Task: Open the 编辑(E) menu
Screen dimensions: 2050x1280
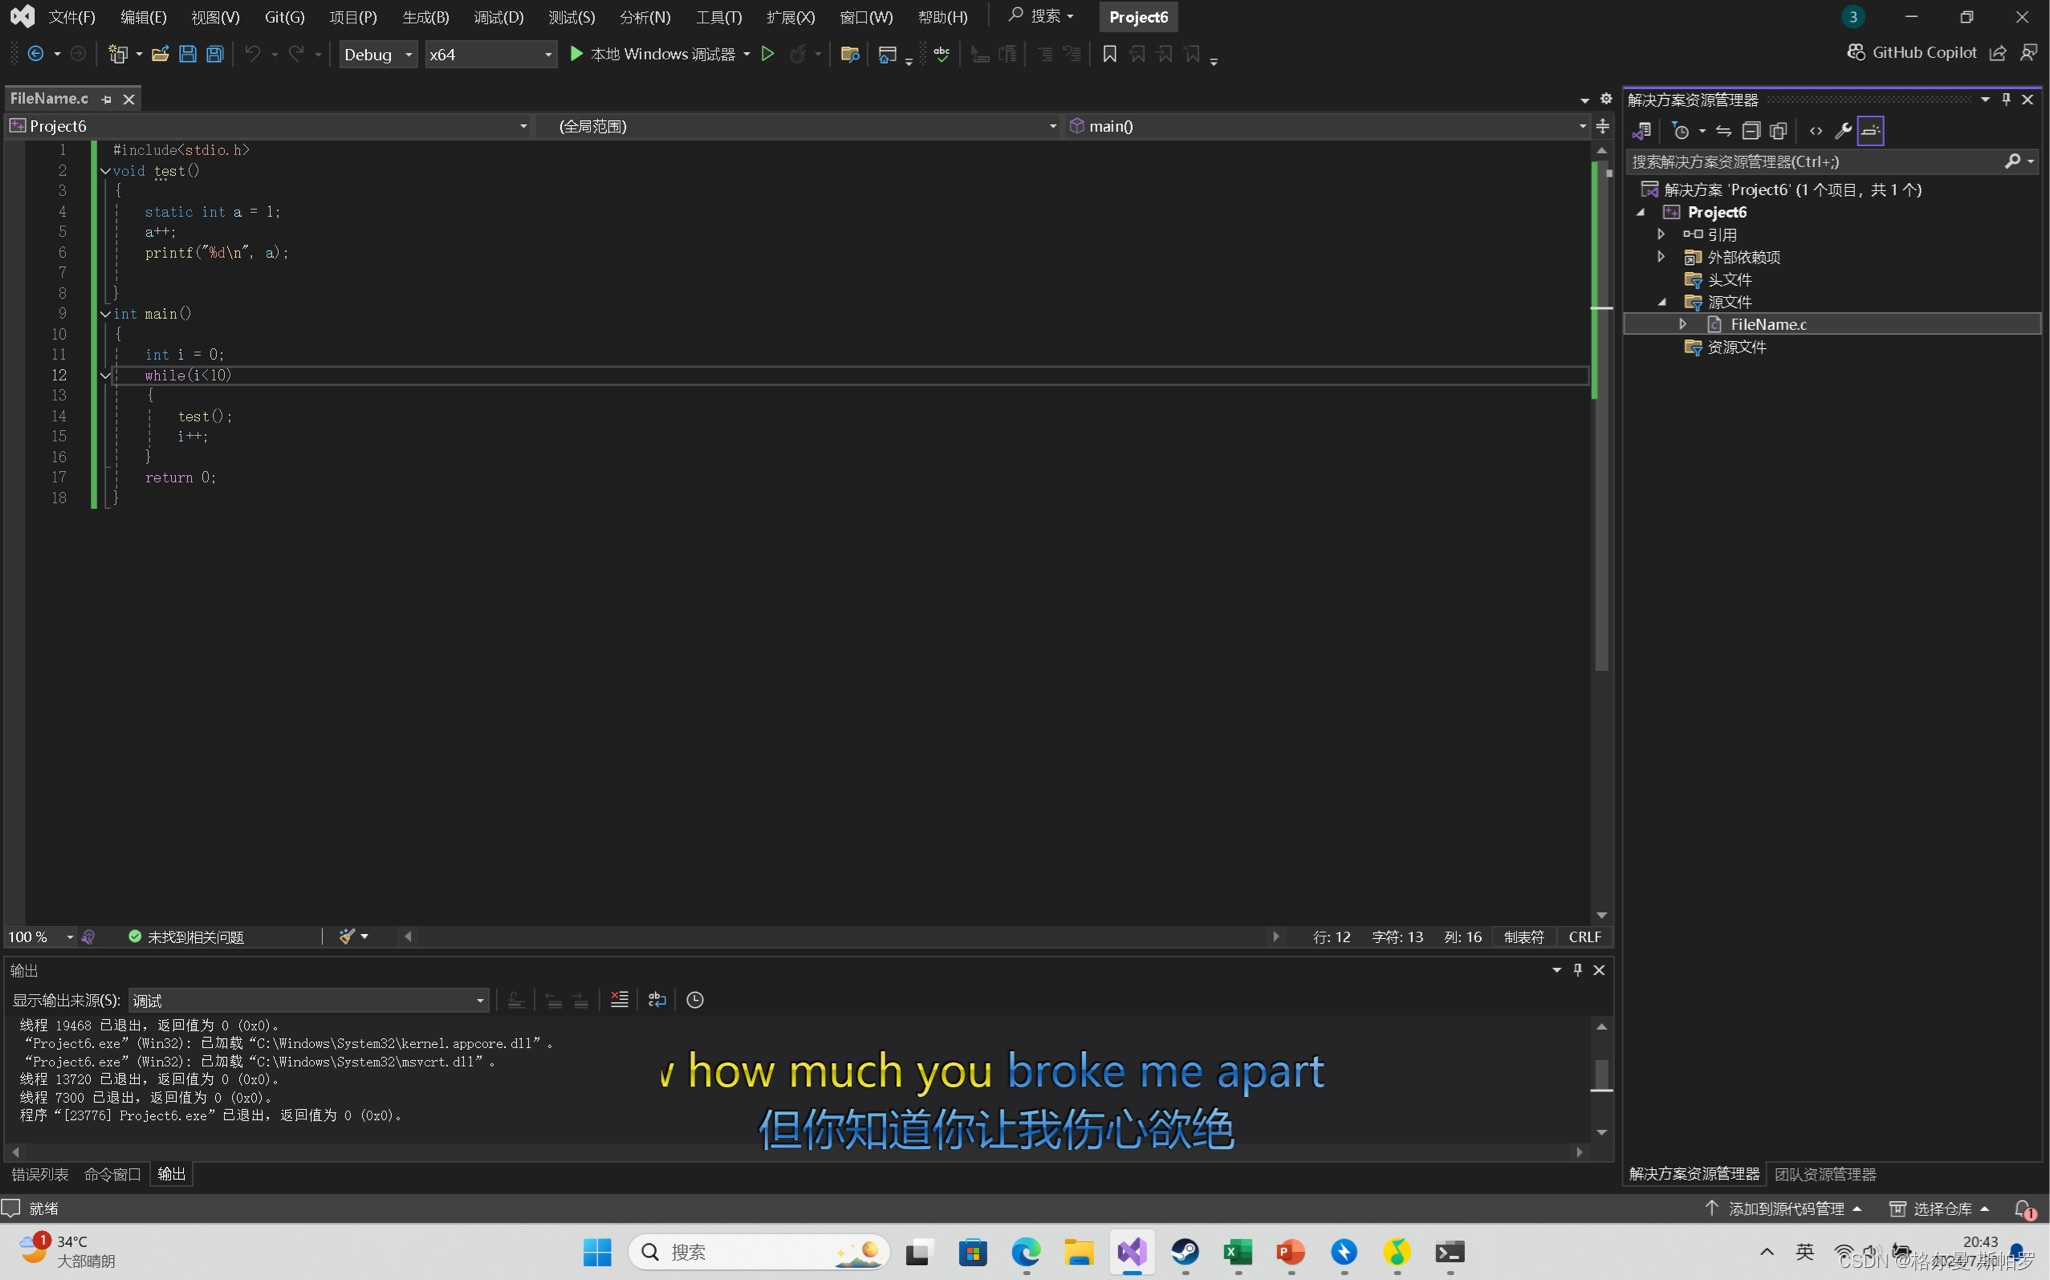Action: click(143, 17)
